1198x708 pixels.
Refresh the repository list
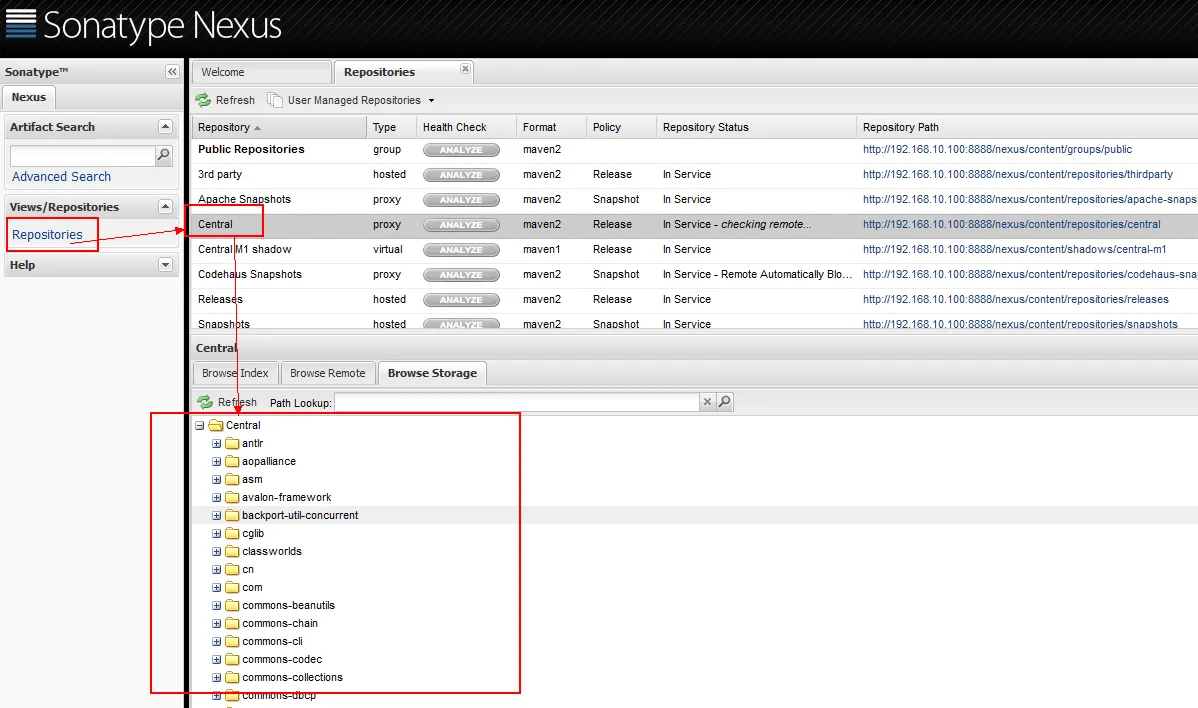click(225, 100)
